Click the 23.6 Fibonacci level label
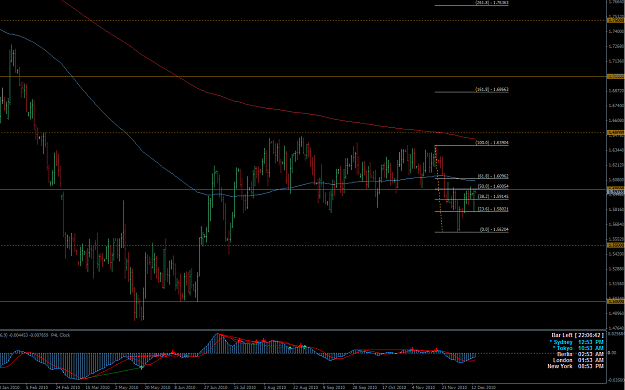The height and width of the screenshot is (390, 625). 493,209
